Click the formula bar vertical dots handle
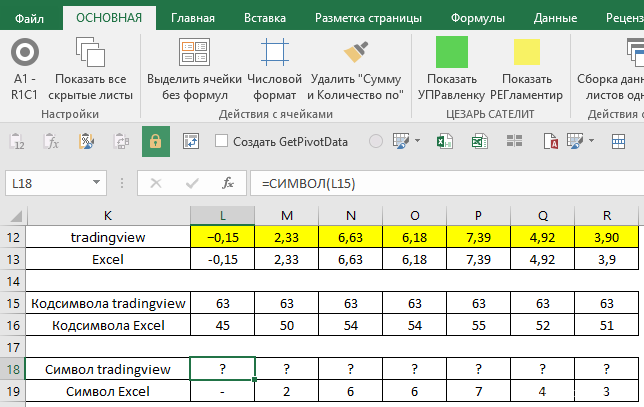The height and width of the screenshot is (407, 644). tap(122, 183)
